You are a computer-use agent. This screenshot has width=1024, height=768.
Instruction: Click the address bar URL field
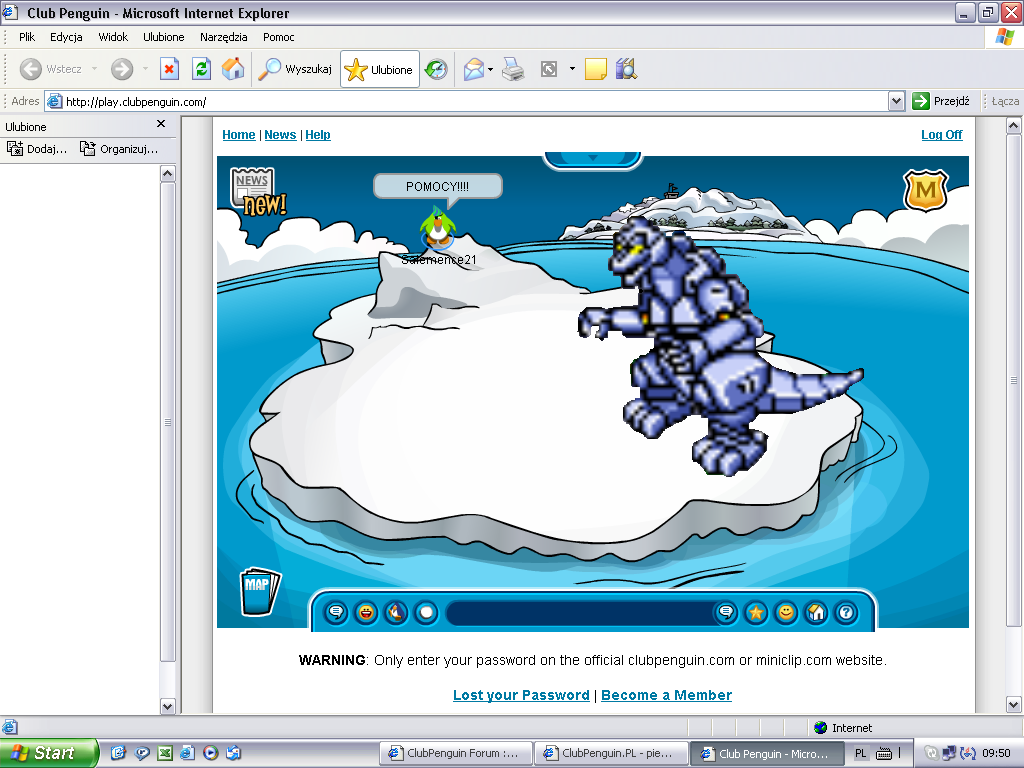coord(466,101)
